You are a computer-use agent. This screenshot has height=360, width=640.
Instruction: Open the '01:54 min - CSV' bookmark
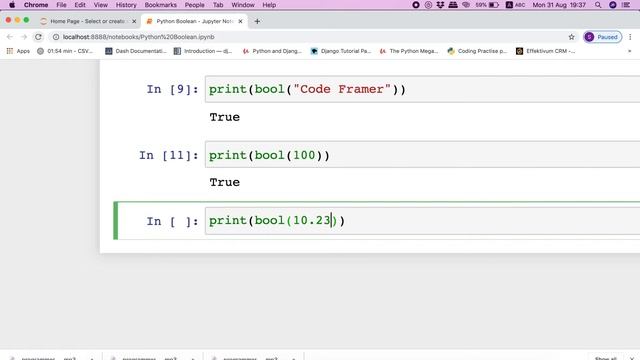(65, 51)
